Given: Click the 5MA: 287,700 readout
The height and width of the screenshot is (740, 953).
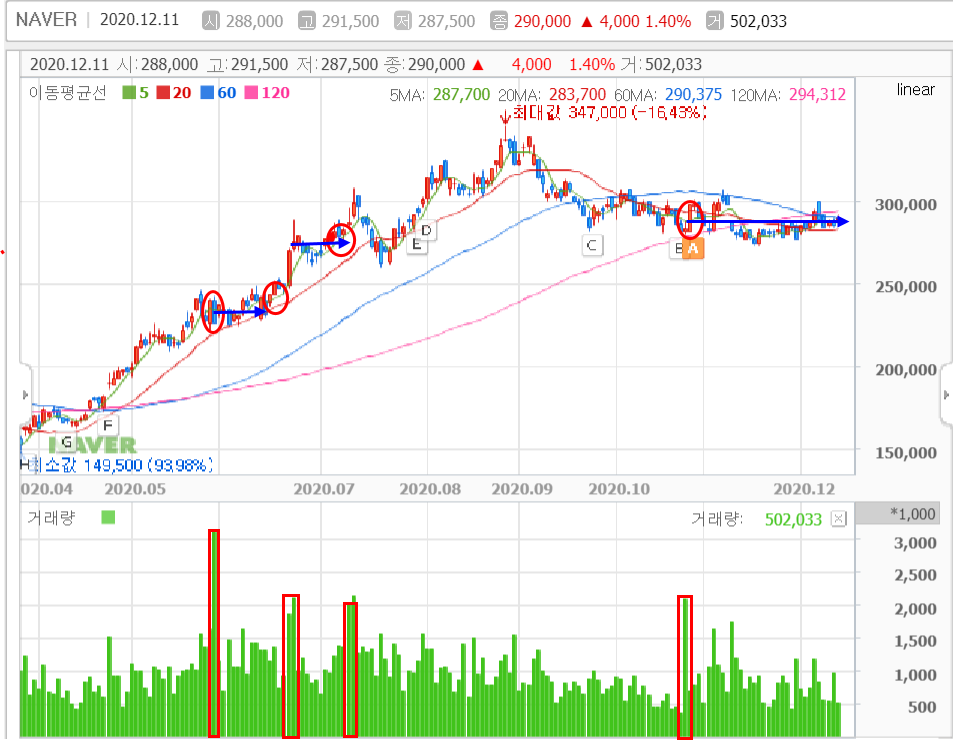Looking at the screenshot, I should pos(439,95).
